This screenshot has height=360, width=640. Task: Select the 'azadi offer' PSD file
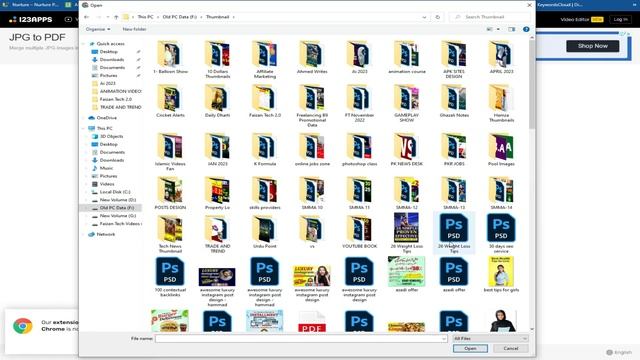(x=454, y=275)
